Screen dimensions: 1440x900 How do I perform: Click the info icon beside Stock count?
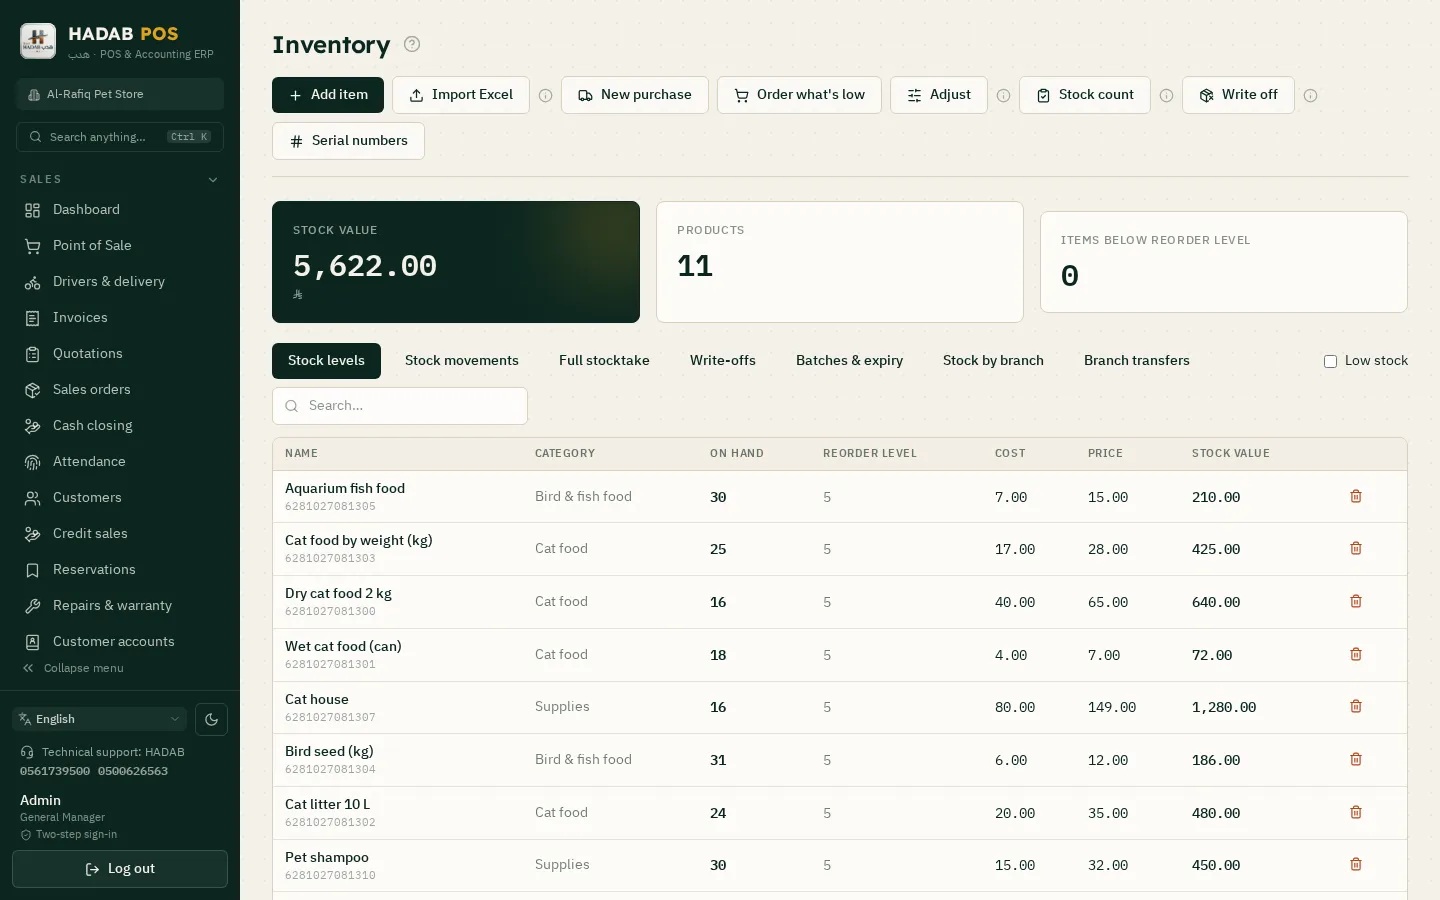pos(1166,96)
